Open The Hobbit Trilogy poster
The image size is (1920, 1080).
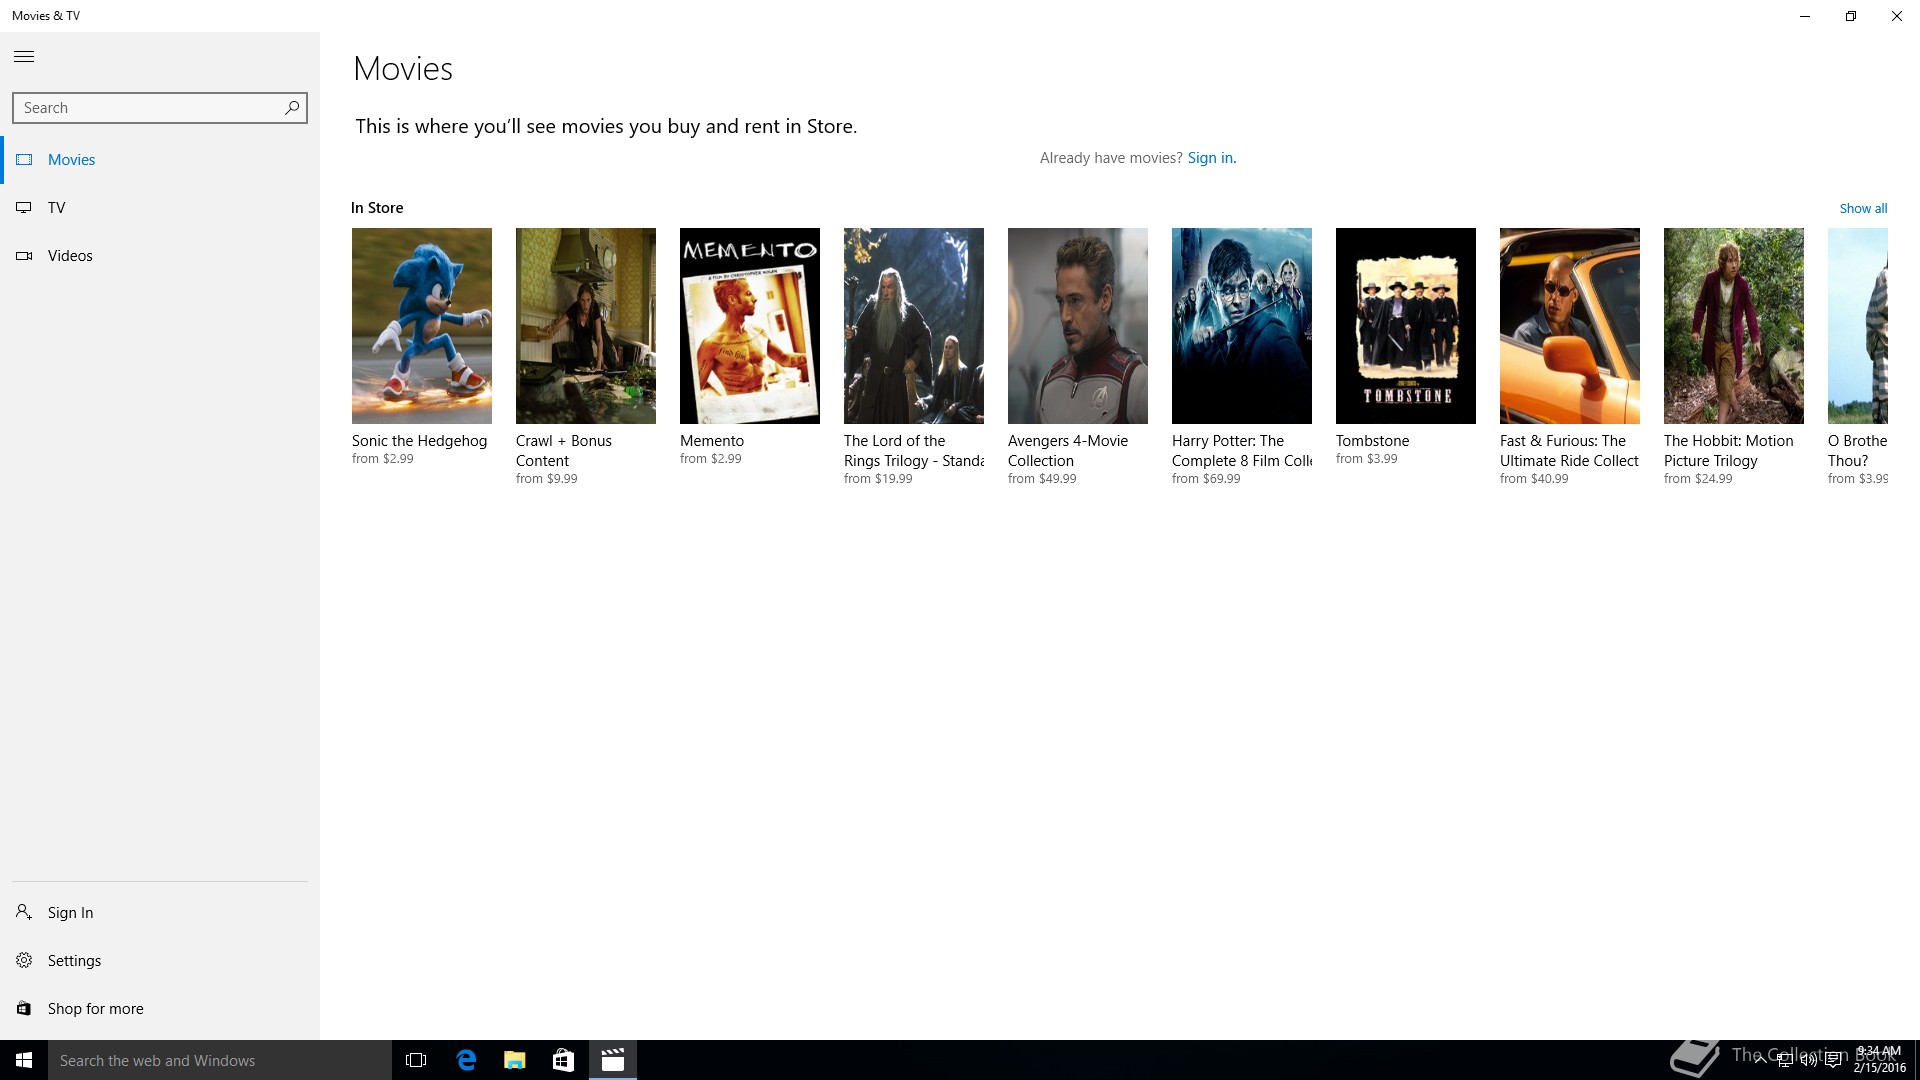pos(1734,326)
